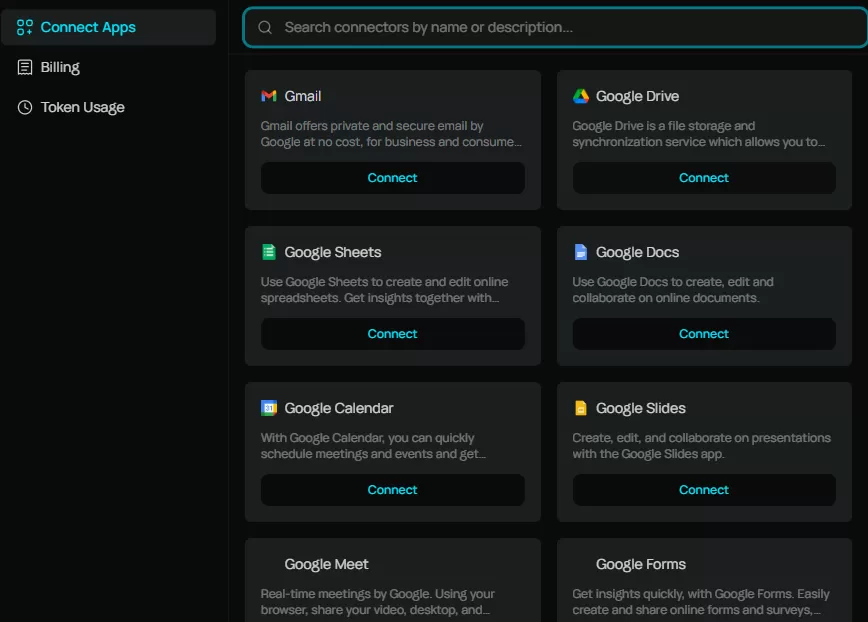Connect the Gmail app

pyautogui.click(x=392, y=178)
